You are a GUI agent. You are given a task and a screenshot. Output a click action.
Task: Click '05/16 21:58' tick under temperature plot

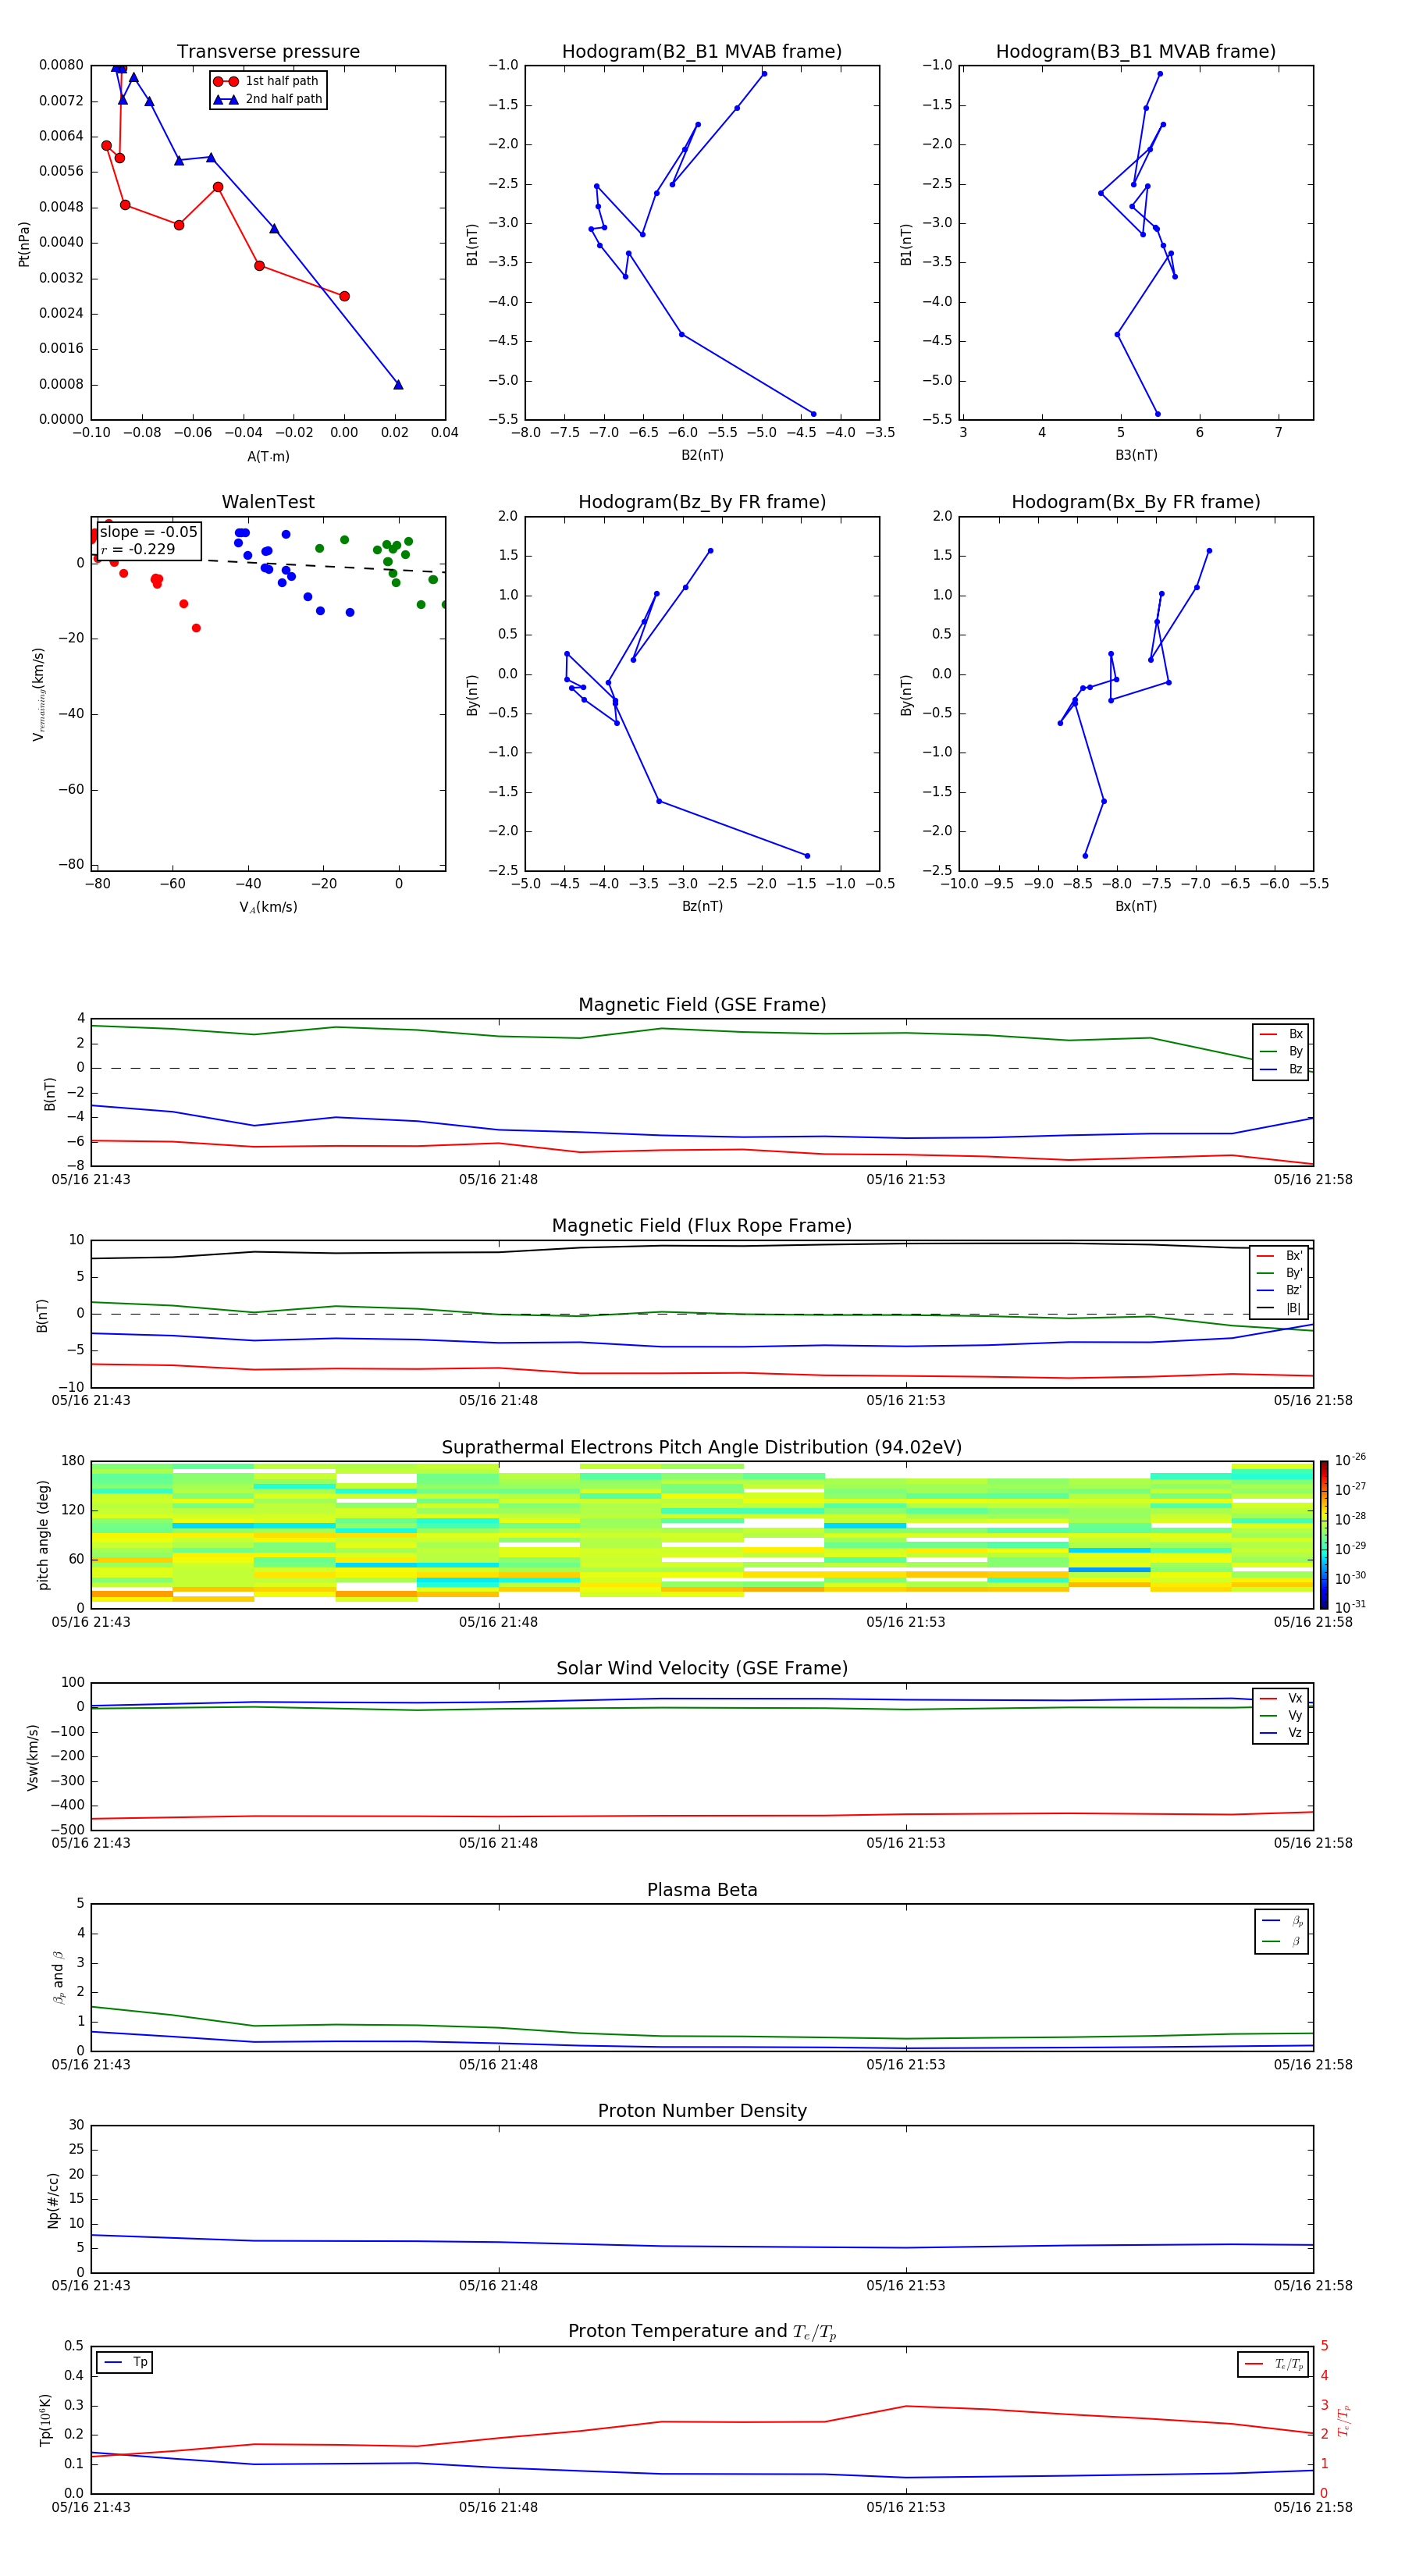(1313, 2508)
